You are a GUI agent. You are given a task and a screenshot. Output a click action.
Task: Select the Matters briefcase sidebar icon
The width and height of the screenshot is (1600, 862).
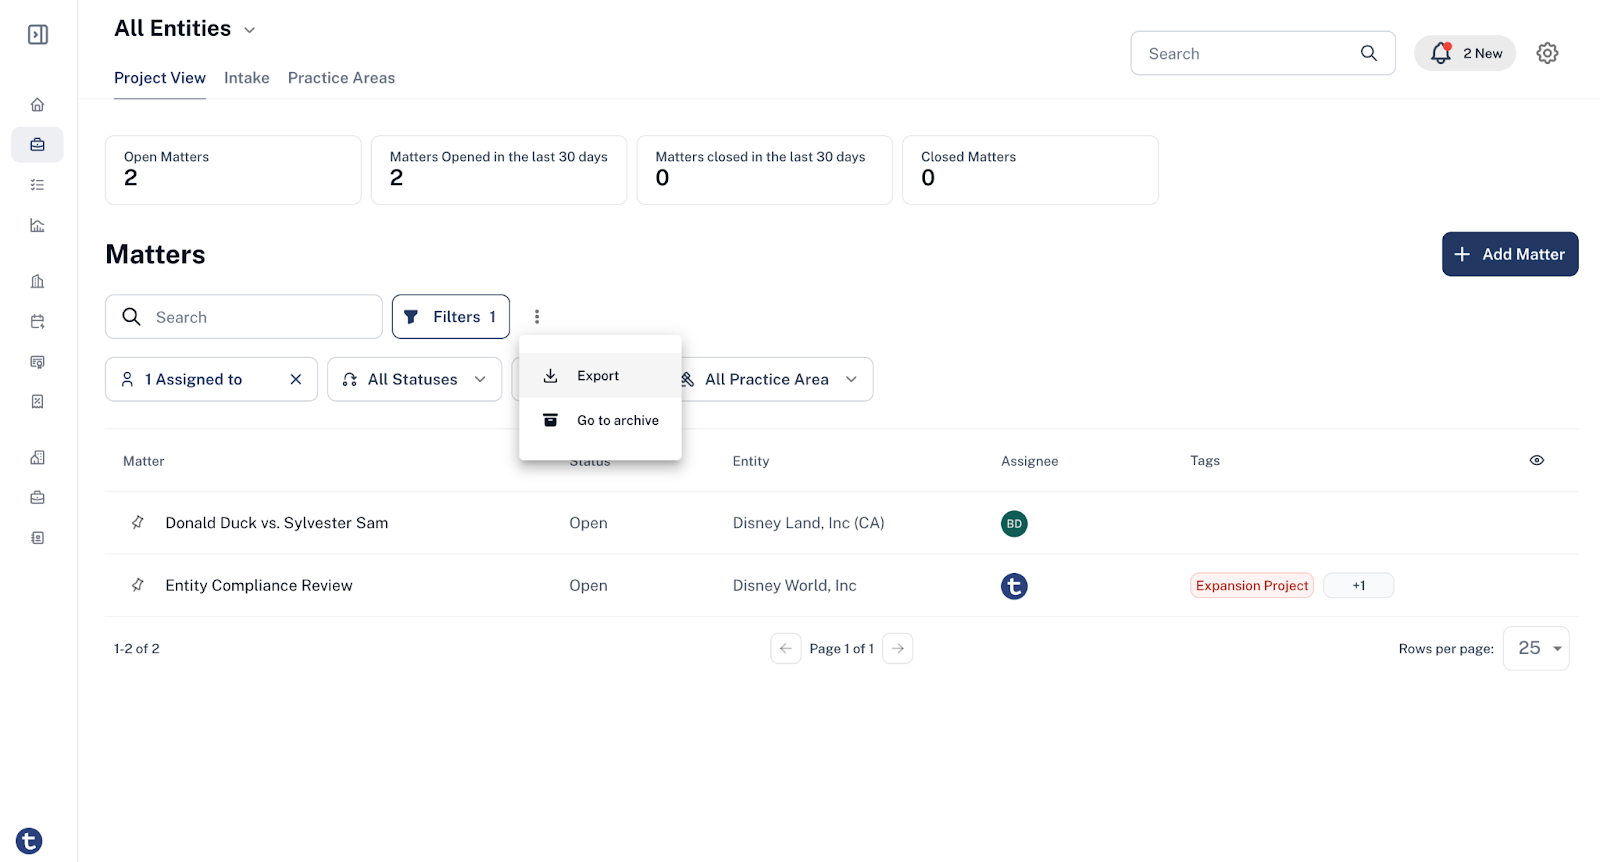click(x=37, y=145)
